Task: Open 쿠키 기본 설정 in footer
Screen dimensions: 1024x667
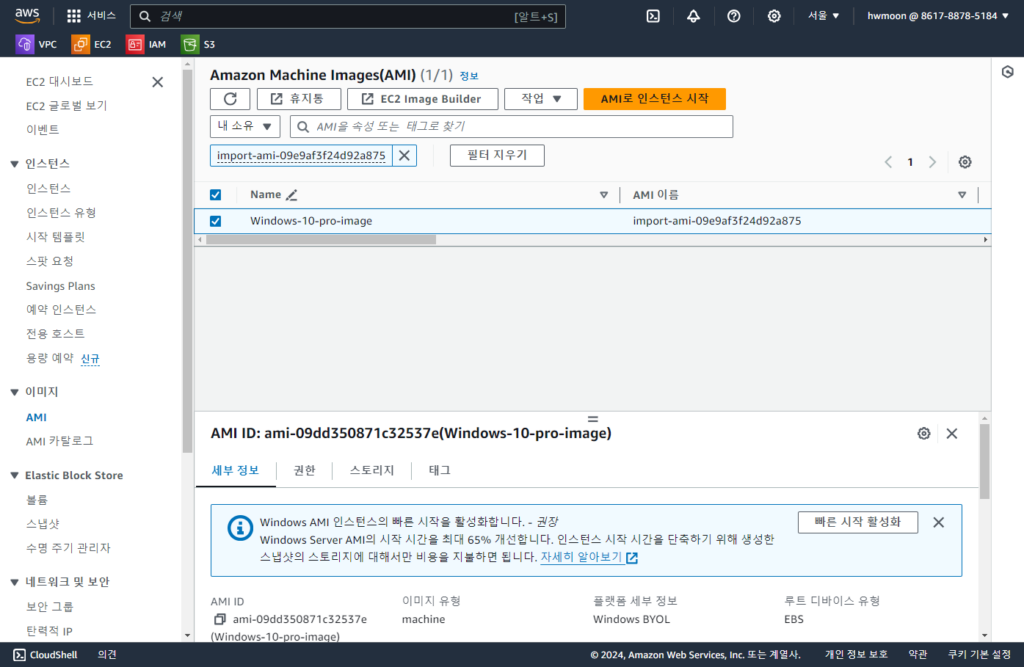Action: (979, 655)
